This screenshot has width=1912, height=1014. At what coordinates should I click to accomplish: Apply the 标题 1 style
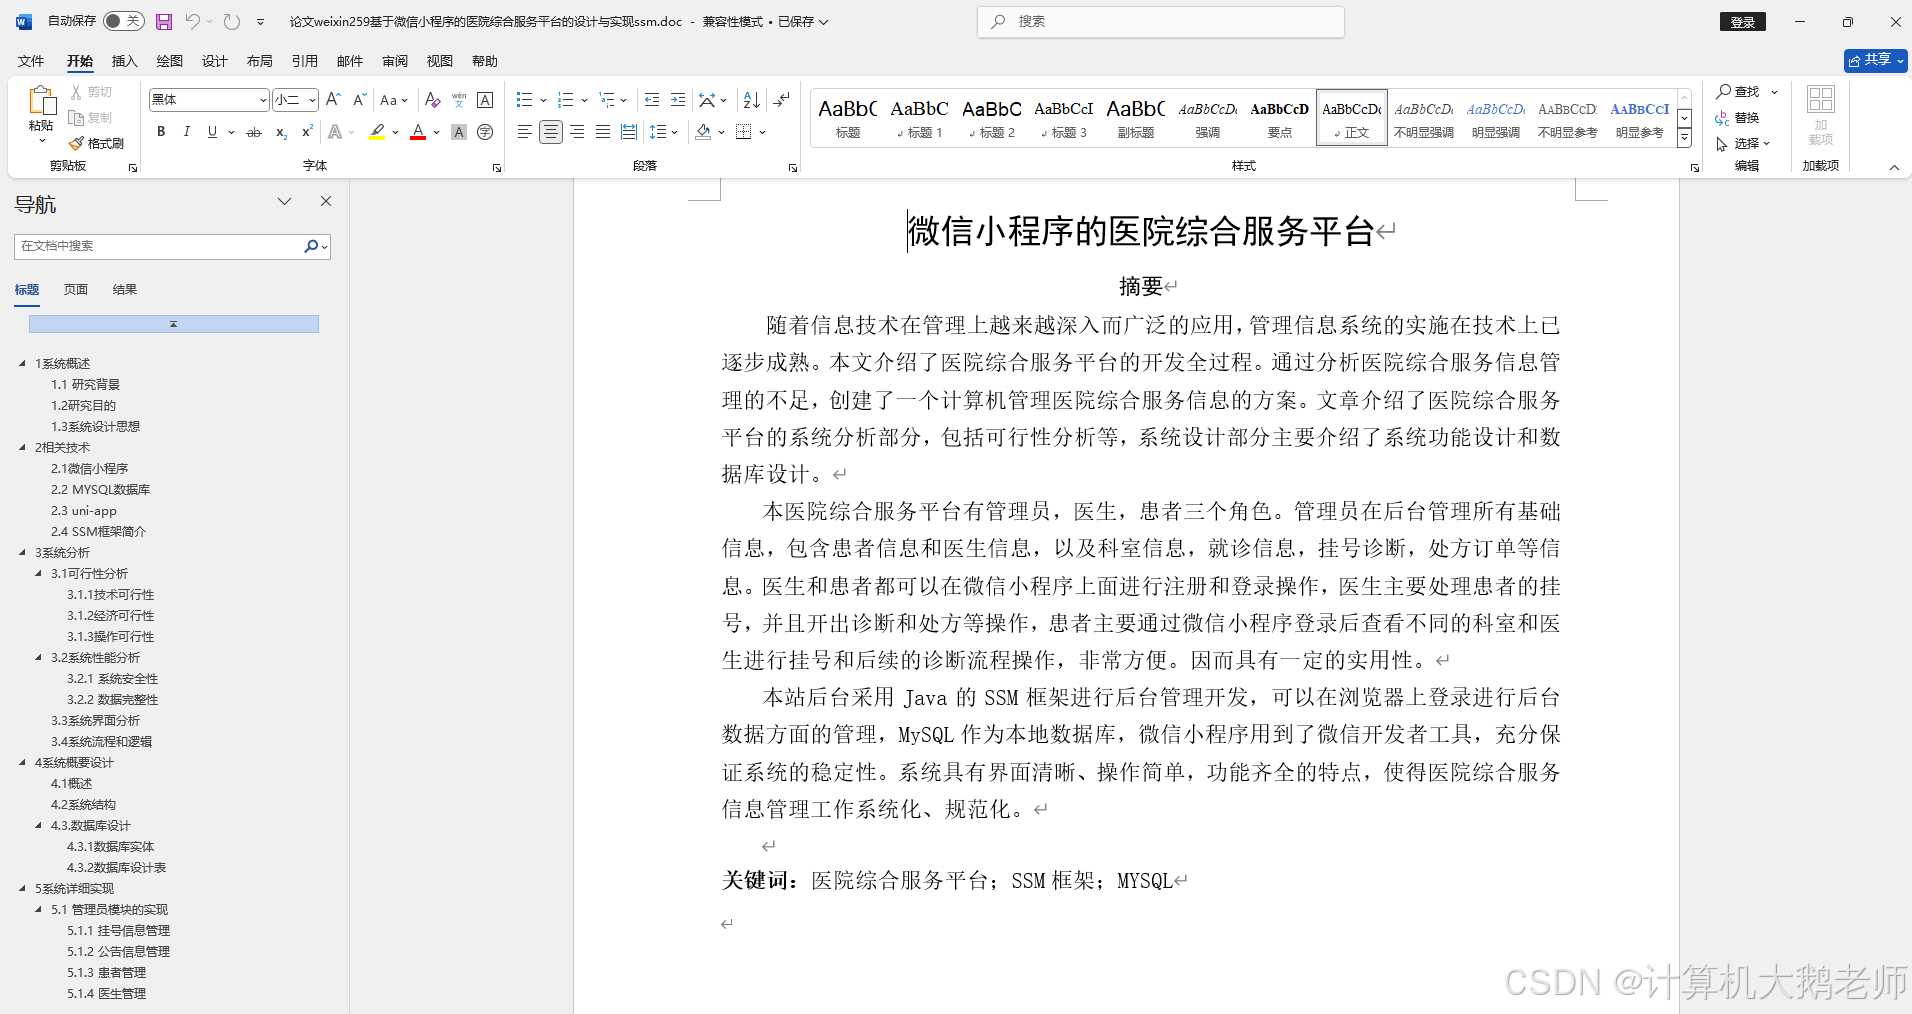[919, 117]
